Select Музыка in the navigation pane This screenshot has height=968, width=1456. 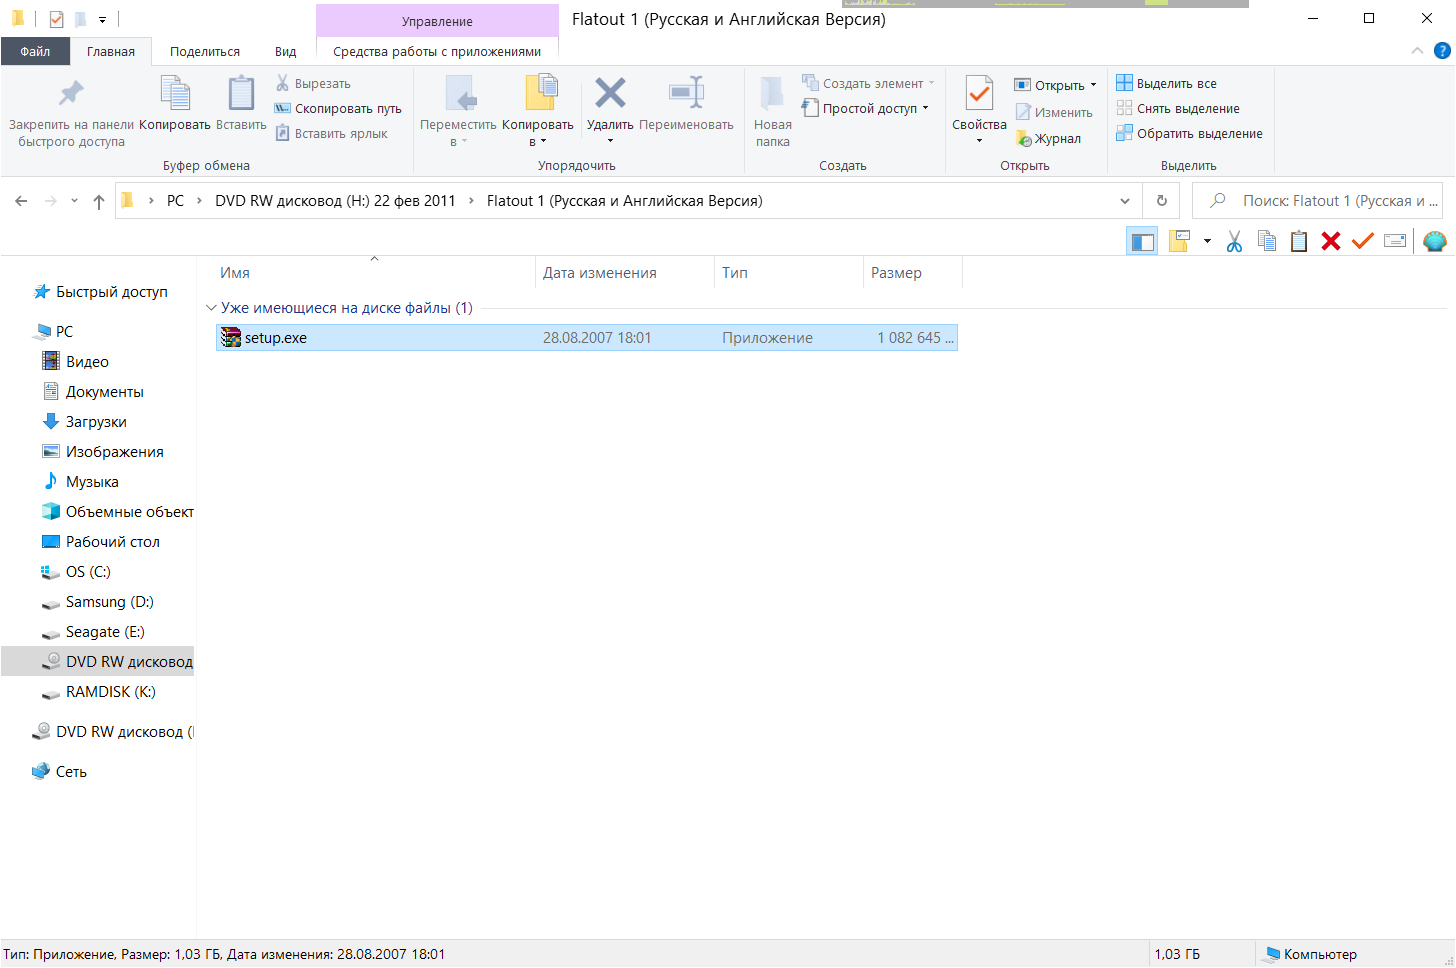point(92,482)
